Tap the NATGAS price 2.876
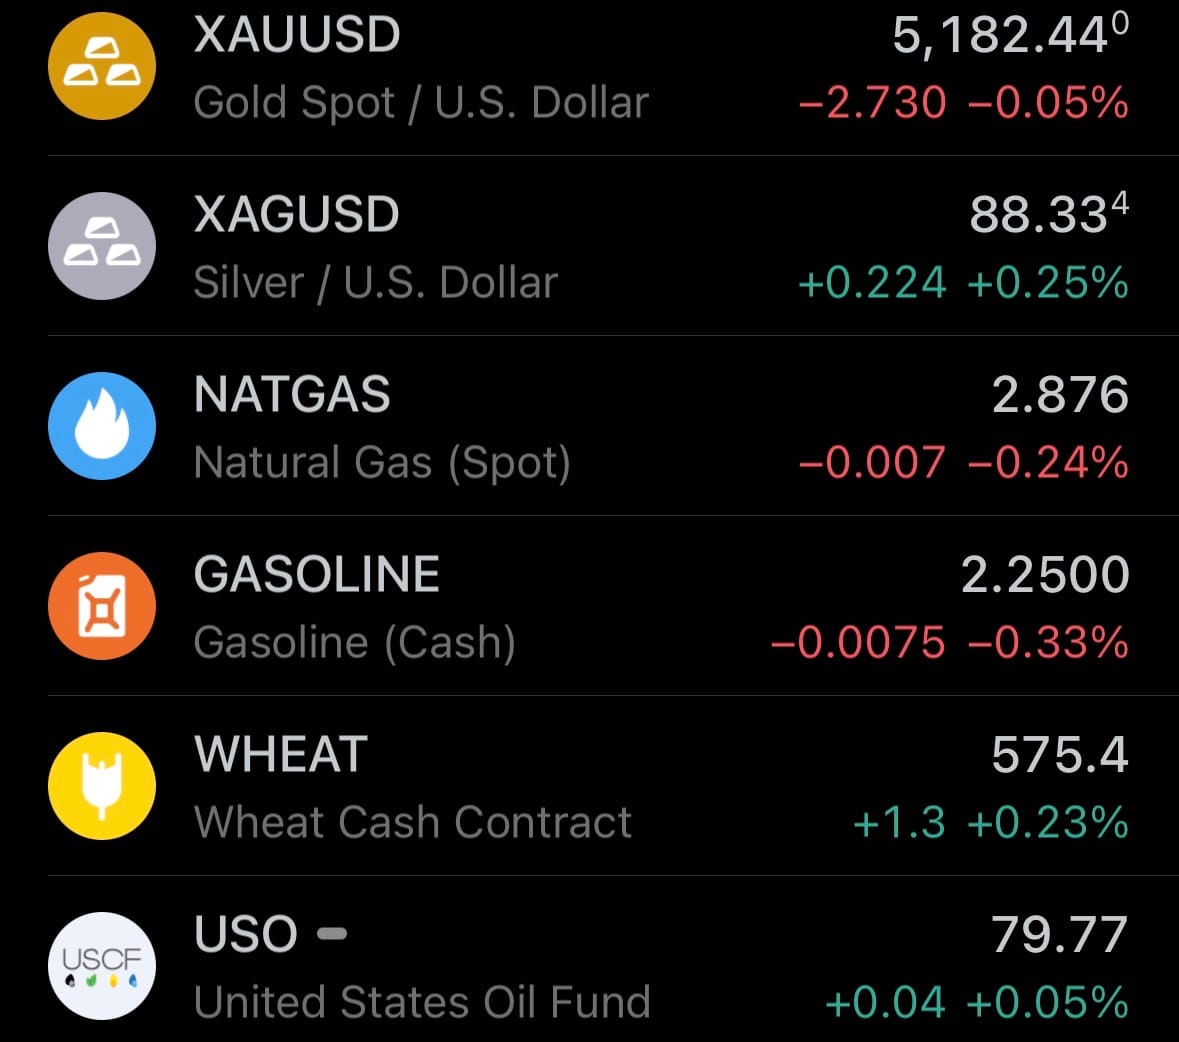The width and height of the screenshot is (1179, 1042). 1060,396
